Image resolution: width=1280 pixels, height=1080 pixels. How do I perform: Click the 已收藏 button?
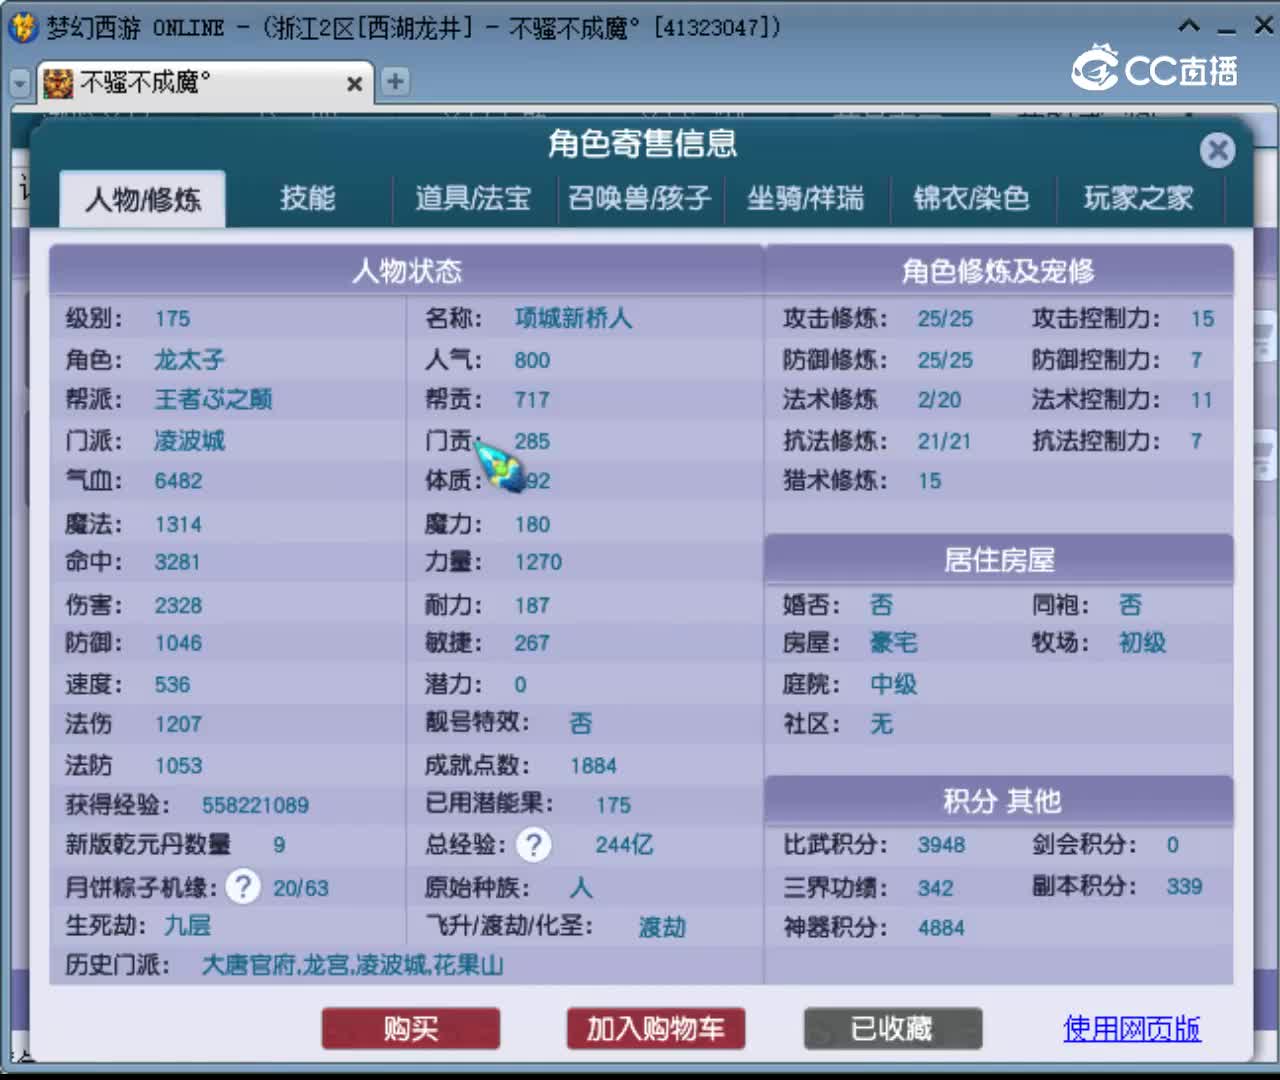click(893, 1029)
